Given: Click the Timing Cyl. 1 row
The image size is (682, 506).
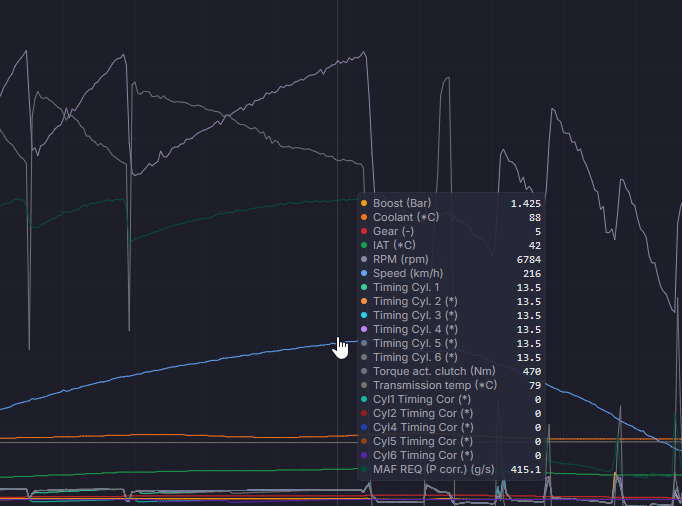Looking at the screenshot, I should click(451, 287).
